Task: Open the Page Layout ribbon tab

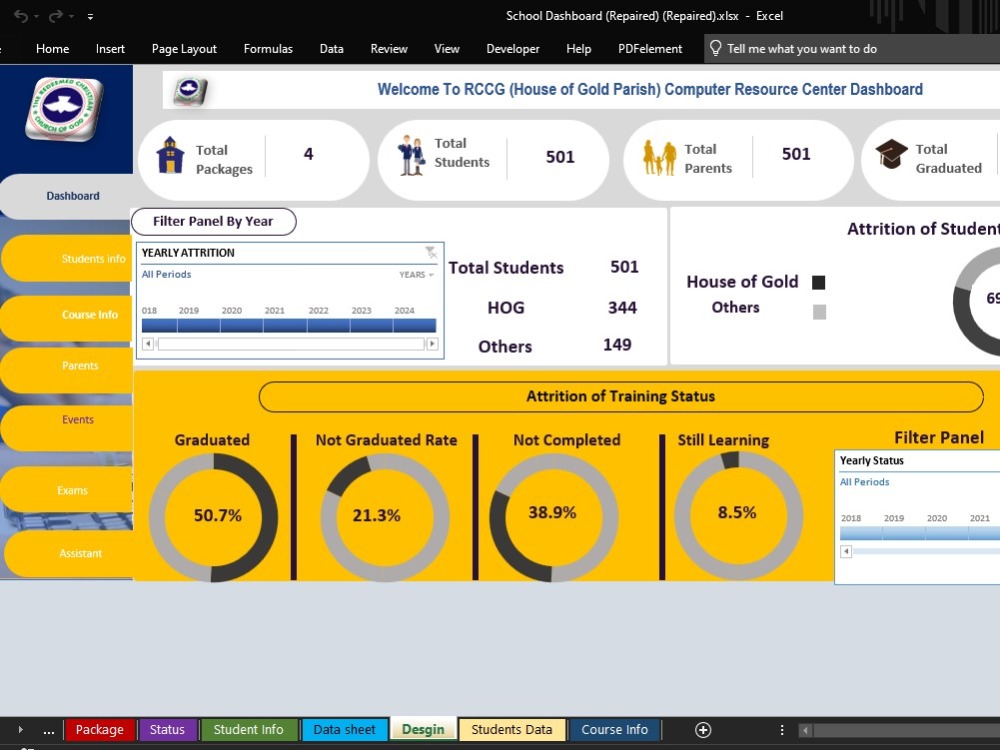Action: pos(184,48)
